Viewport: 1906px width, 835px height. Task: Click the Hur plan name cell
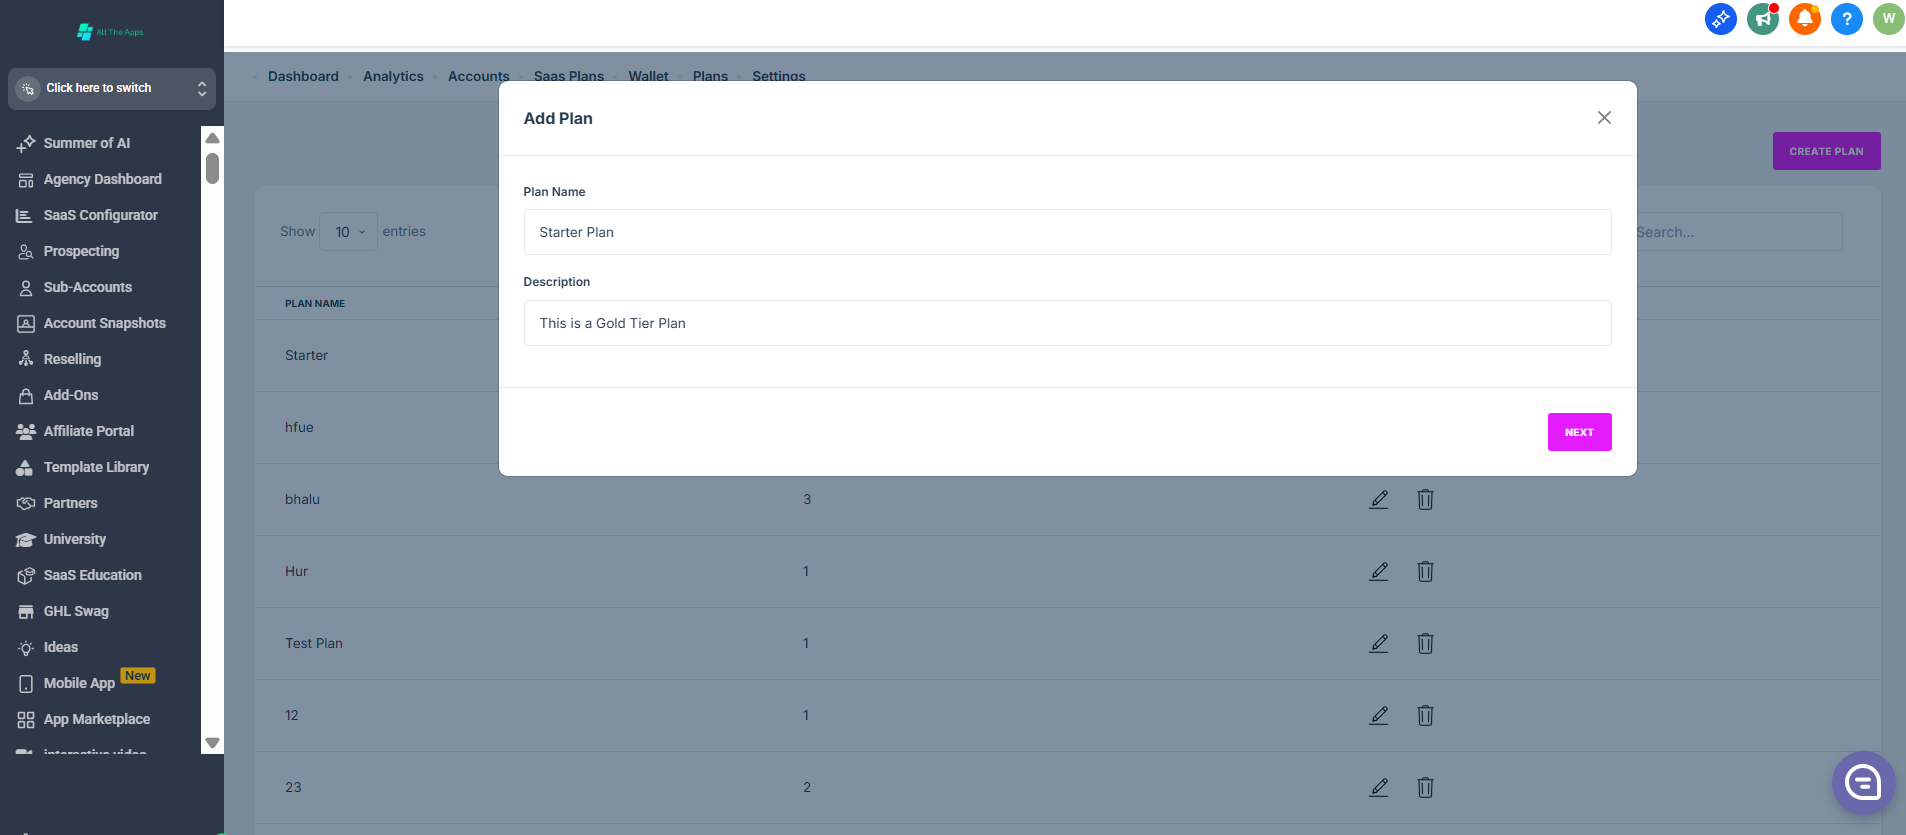pyautogui.click(x=296, y=571)
